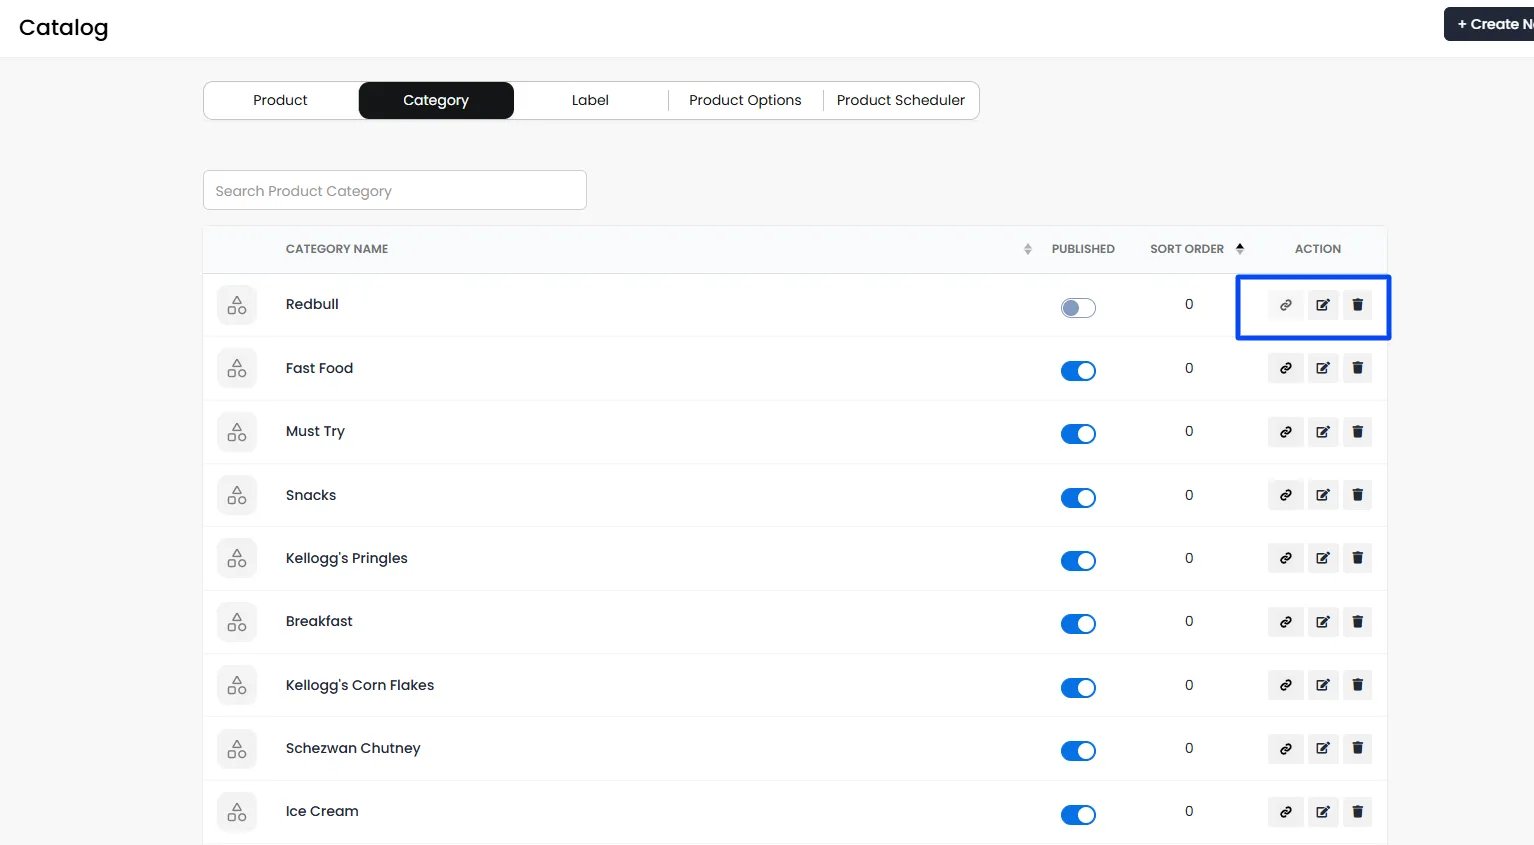Click the Create New button
This screenshot has height=845, width=1534.
click(x=1489, y=24)
